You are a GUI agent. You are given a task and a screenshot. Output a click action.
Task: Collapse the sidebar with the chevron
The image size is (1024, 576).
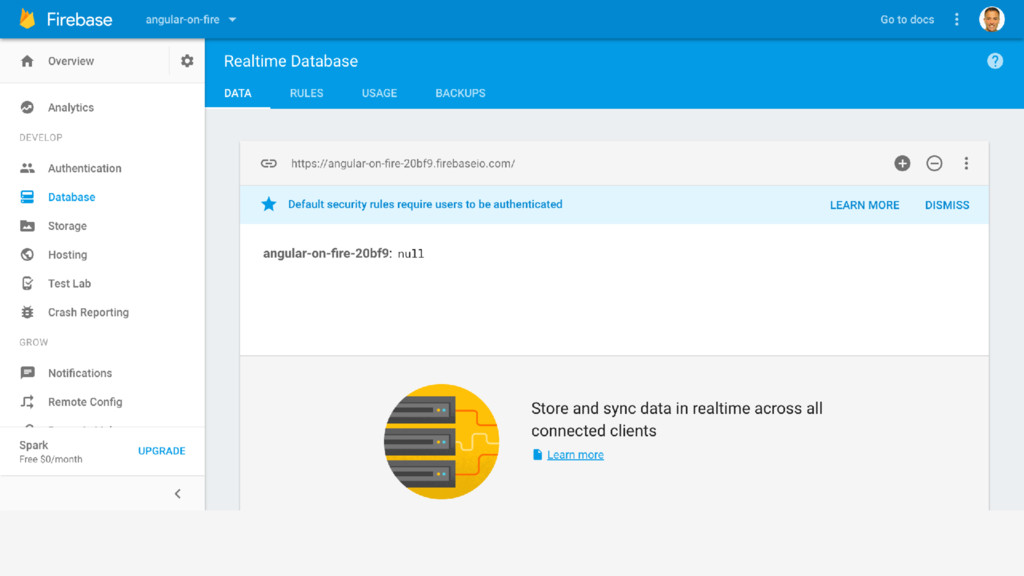[178, 494]
